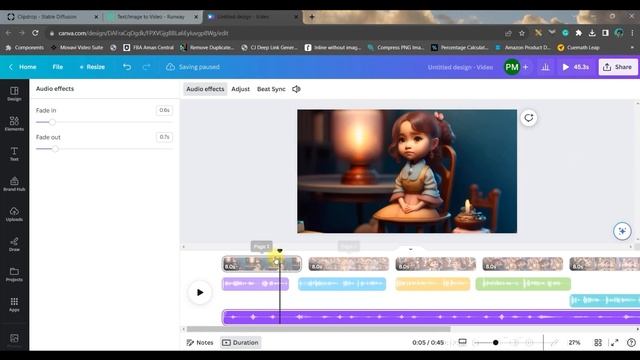Viewport: 640px width, 360px height.
Task: Select the yellow audio clip
Action: [x=433, y=284]
